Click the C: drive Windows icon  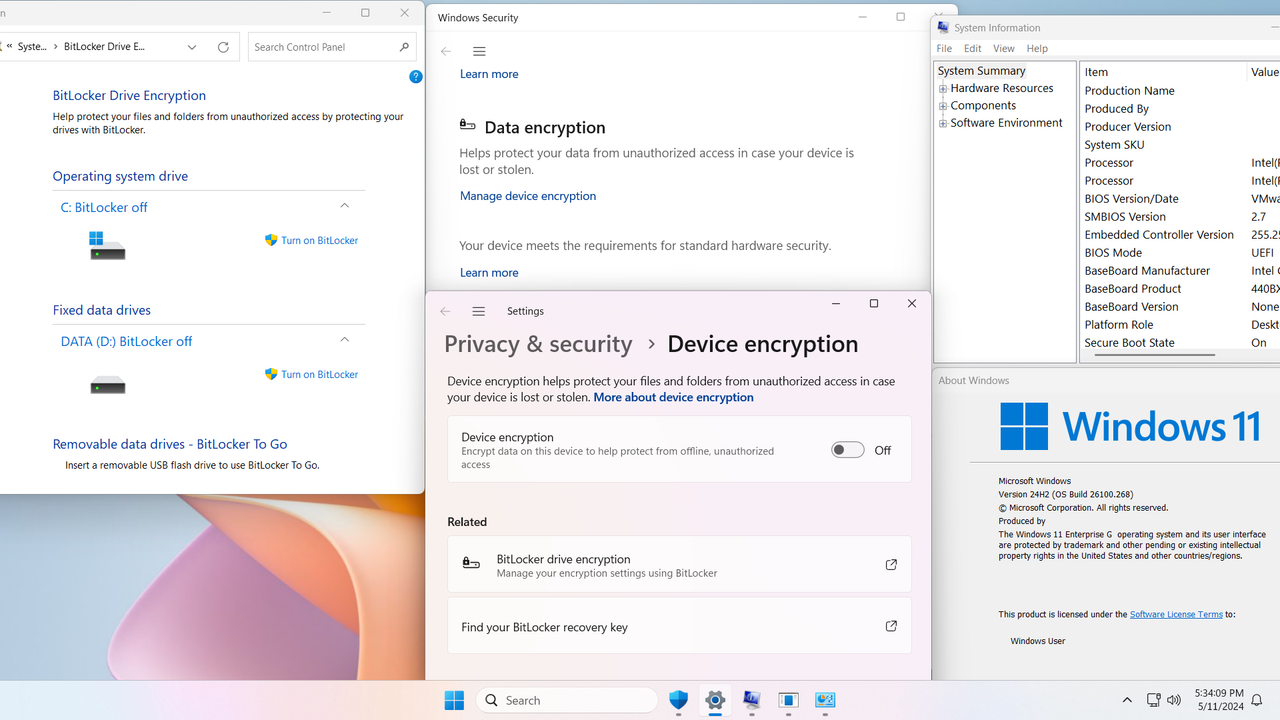tap(107, 245)
